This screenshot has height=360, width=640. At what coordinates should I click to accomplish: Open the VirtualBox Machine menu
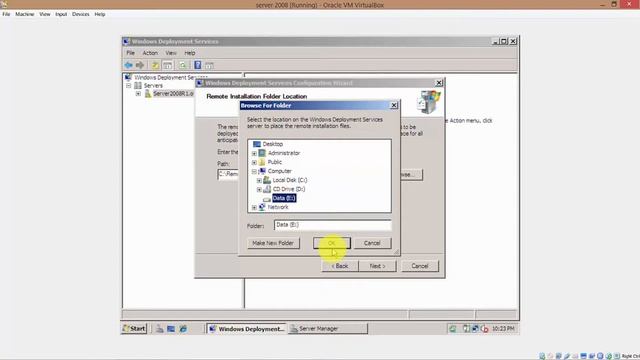click(24, 14)
